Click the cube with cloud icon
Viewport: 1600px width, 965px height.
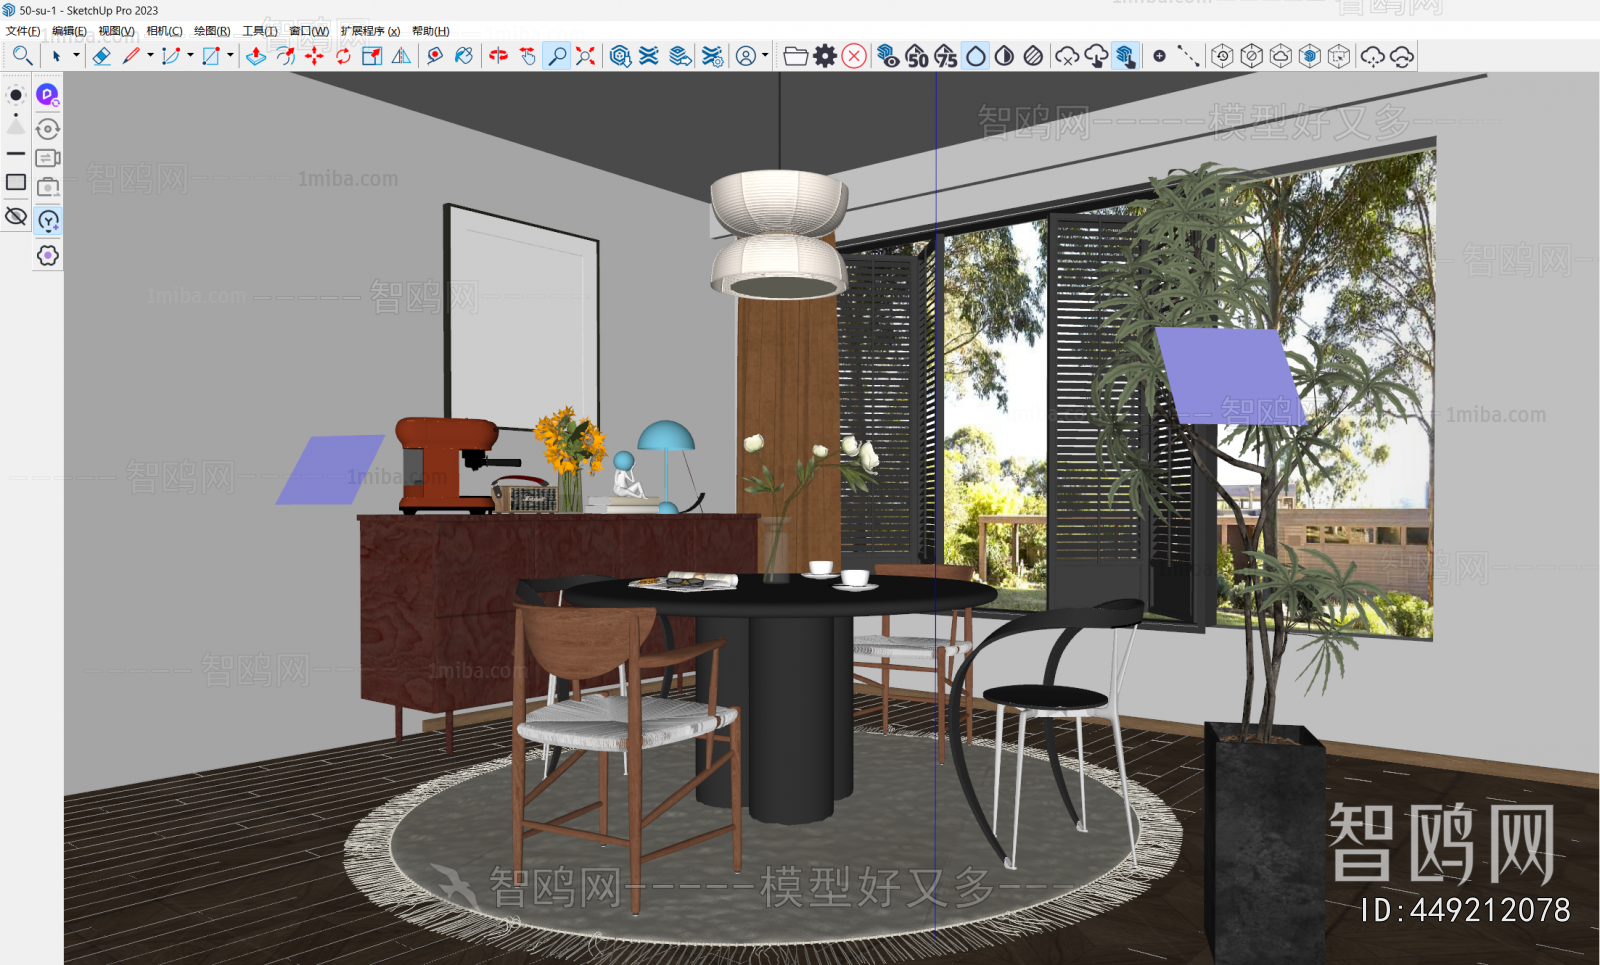tap(1281, 56)
